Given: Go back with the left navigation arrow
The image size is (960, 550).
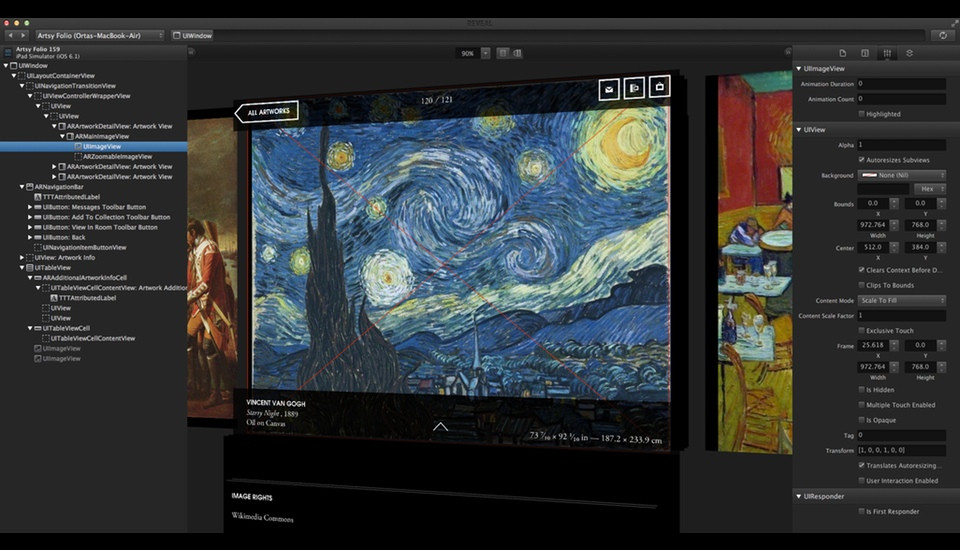Looking at the screenshot, I should (10, 36).
